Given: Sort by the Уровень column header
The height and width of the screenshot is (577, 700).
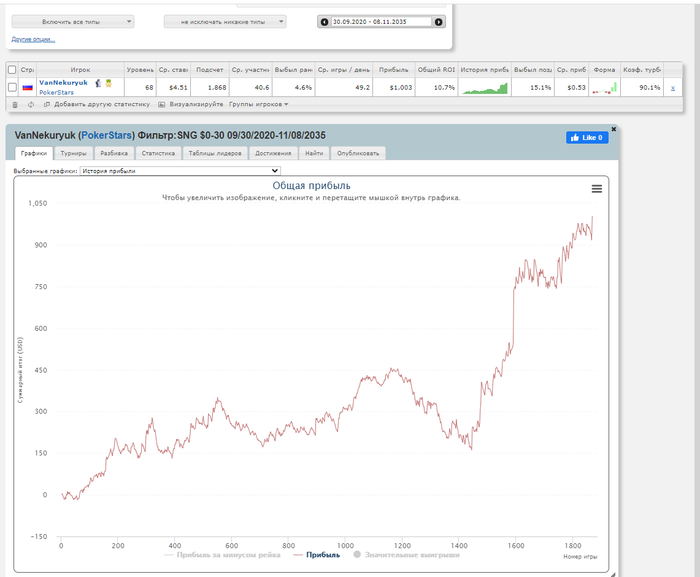Looking at the screenshot, I should (x=140, y=70).
